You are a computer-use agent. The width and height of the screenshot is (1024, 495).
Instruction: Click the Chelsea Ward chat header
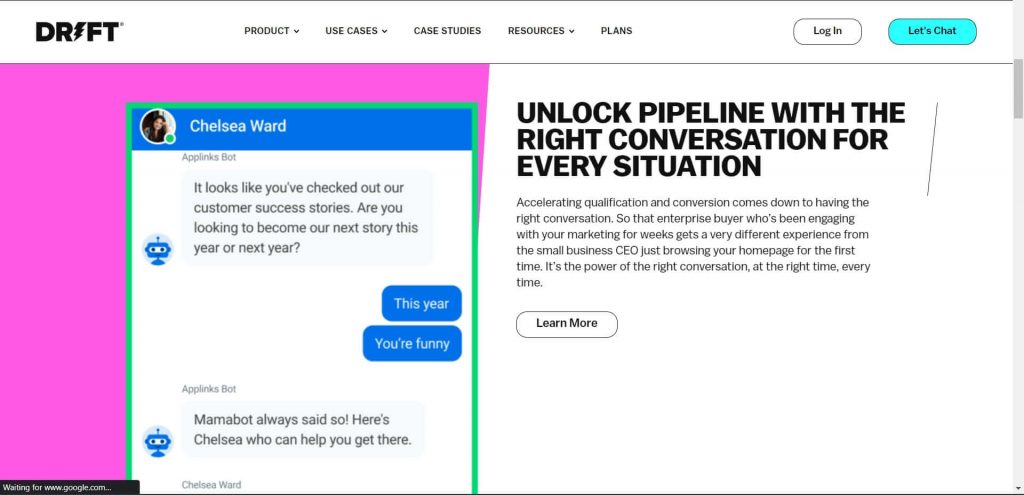pyautogui.click(x=302, y=126)
